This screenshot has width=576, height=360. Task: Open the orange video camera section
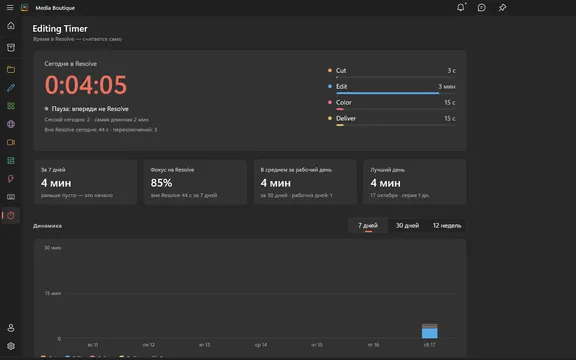[11, 142]
